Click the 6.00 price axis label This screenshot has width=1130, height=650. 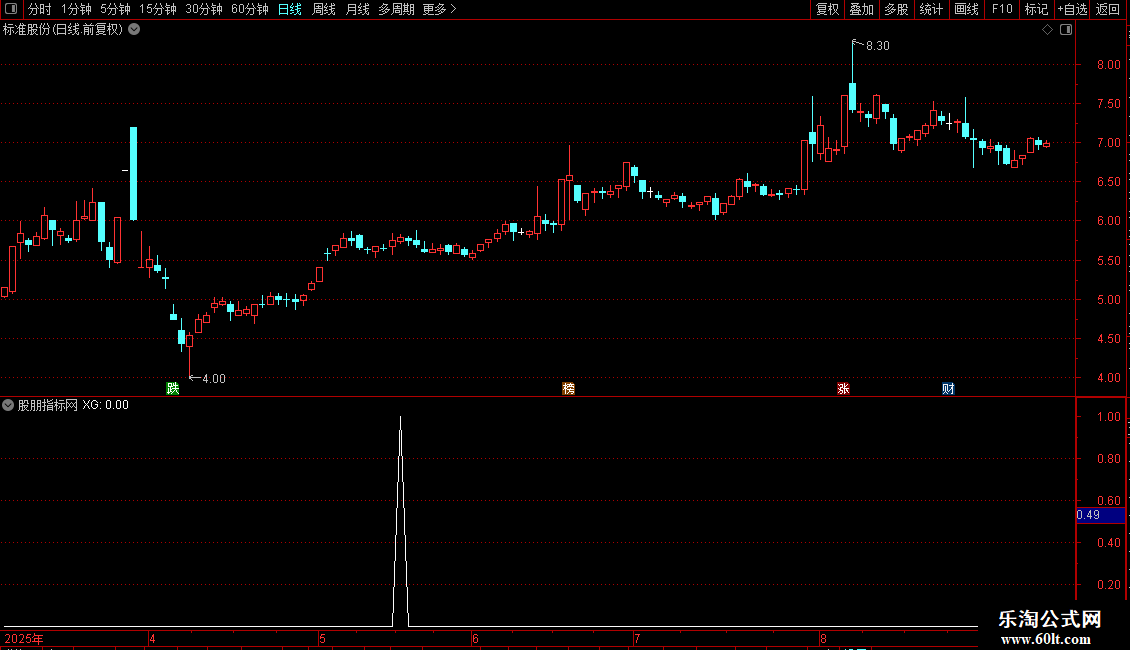click(x=1108, y=221)
